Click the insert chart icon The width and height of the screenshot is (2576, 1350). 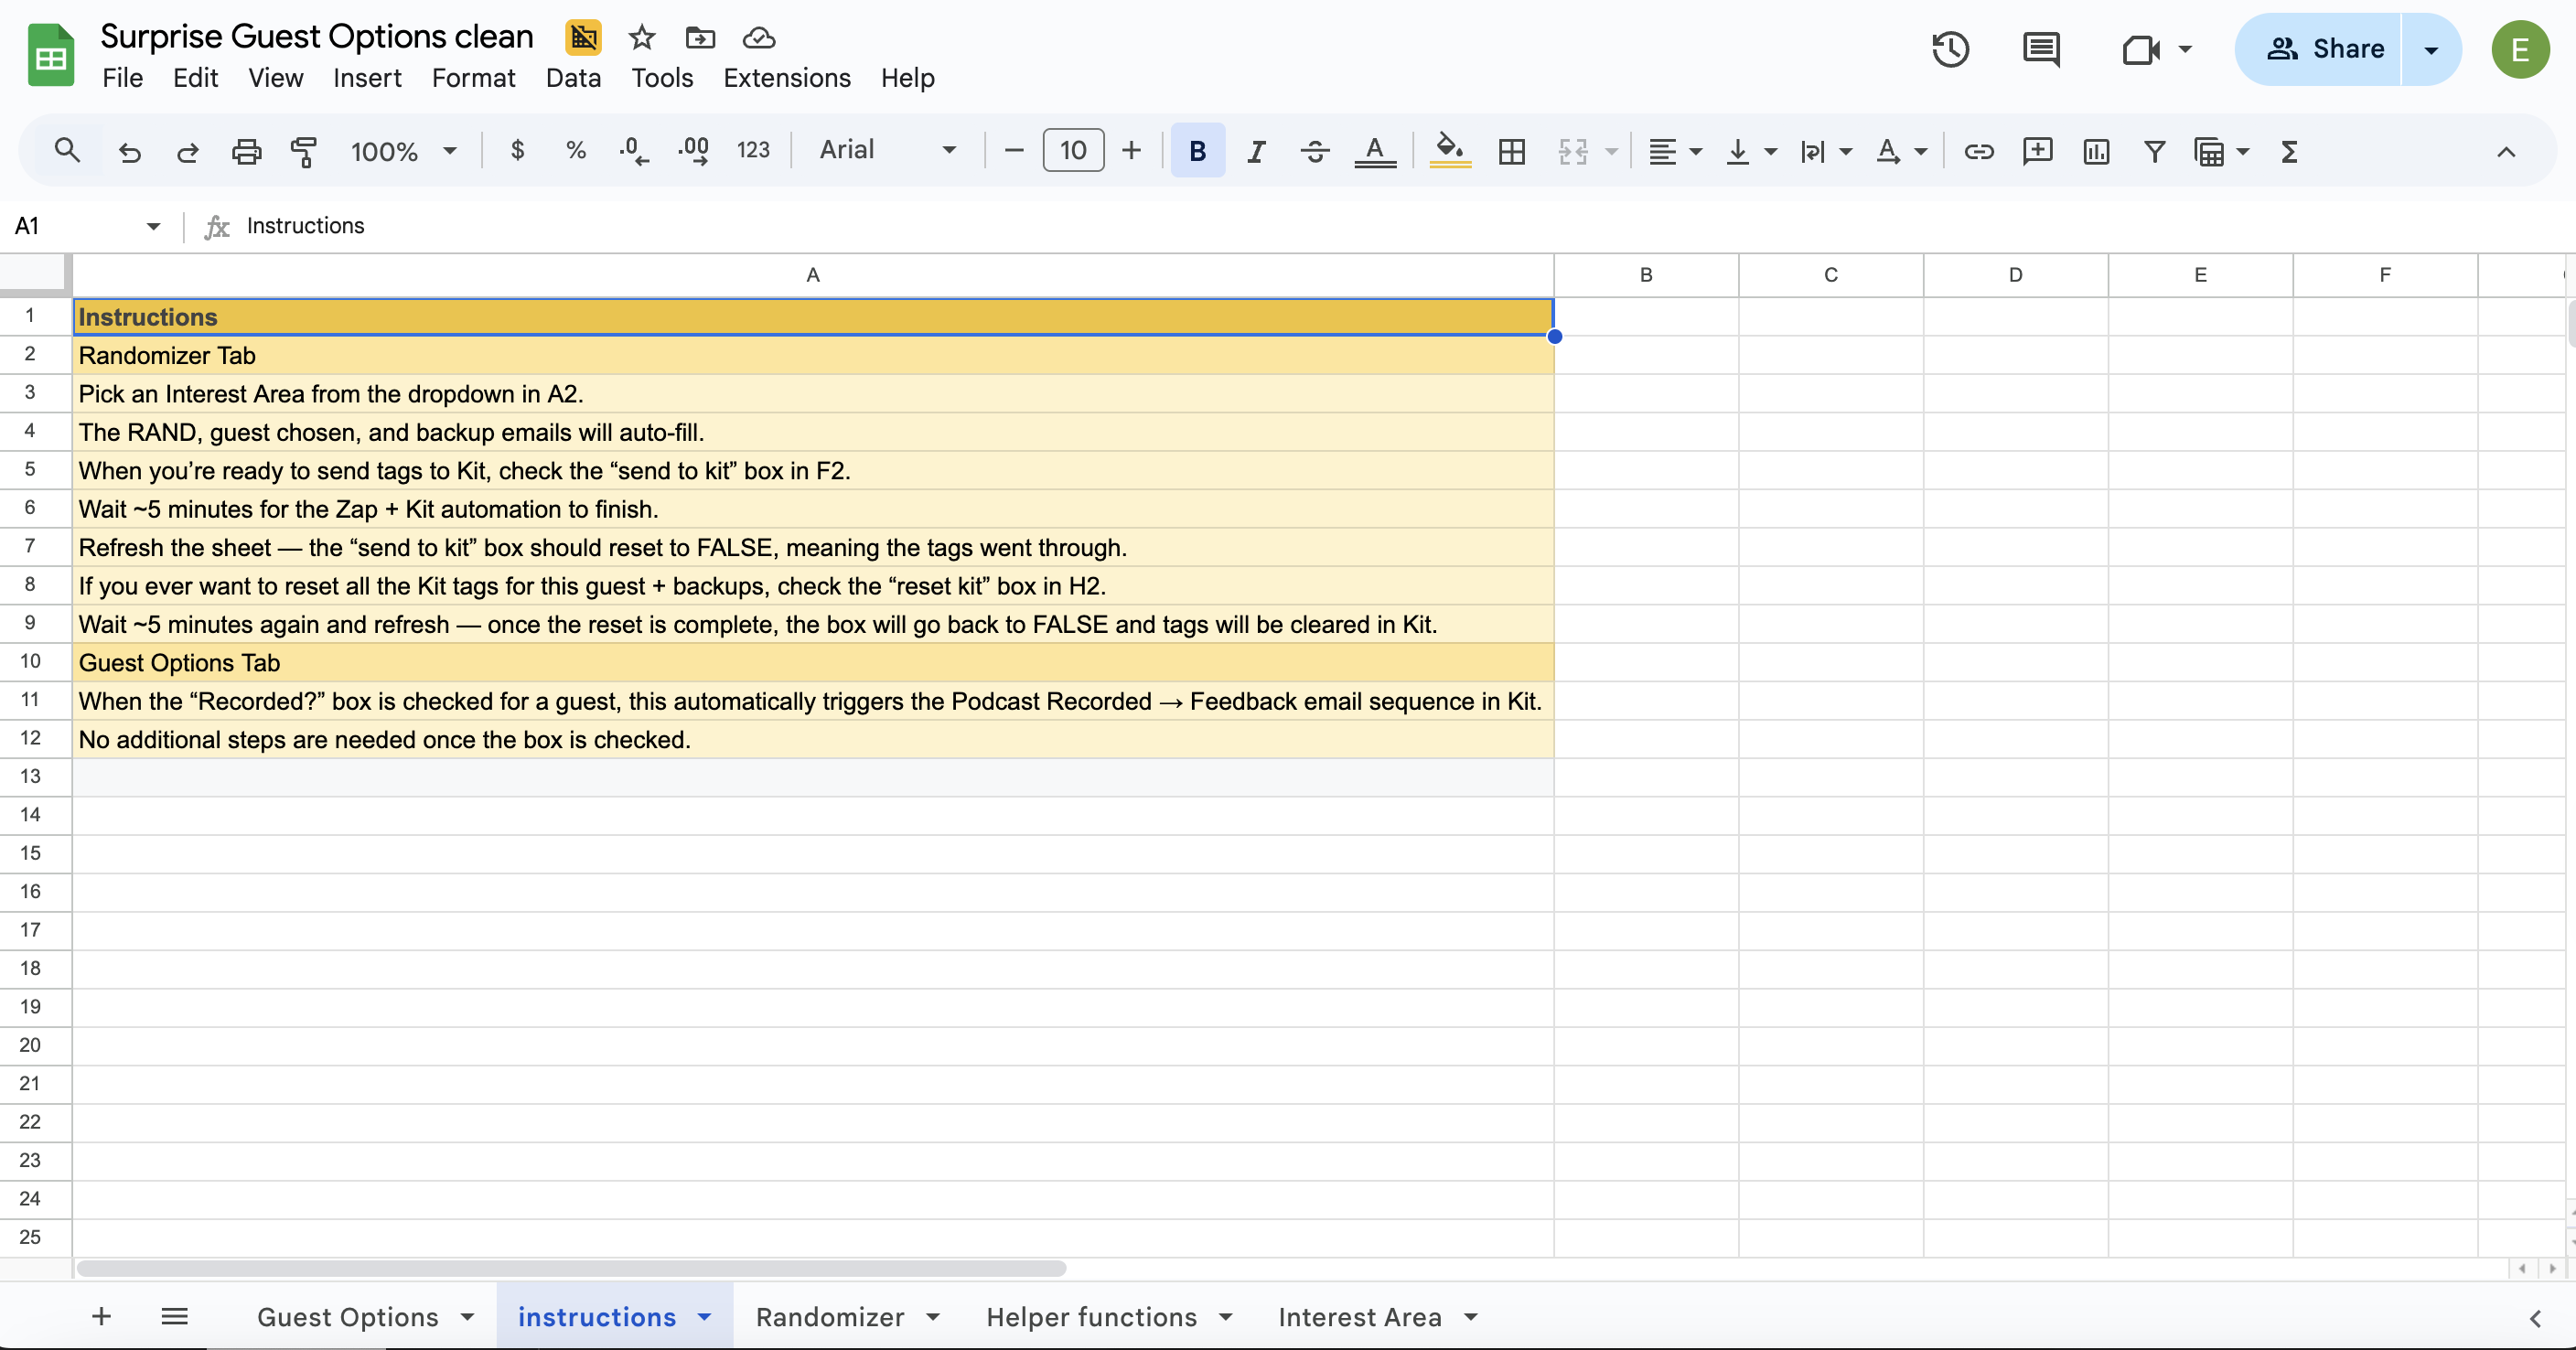pyautogui.click(x=2096, y=151)
